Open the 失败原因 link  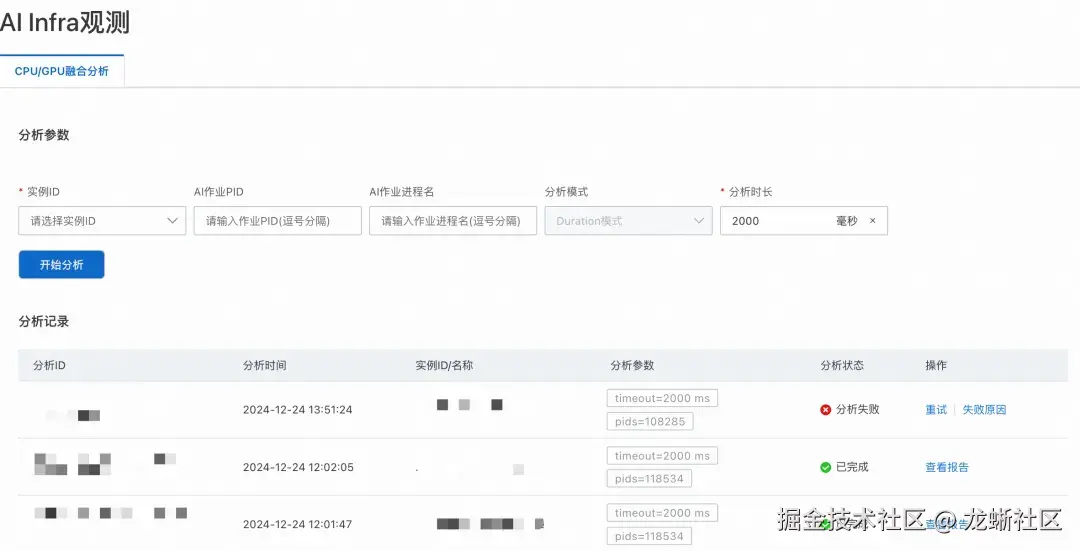[984, 410]
